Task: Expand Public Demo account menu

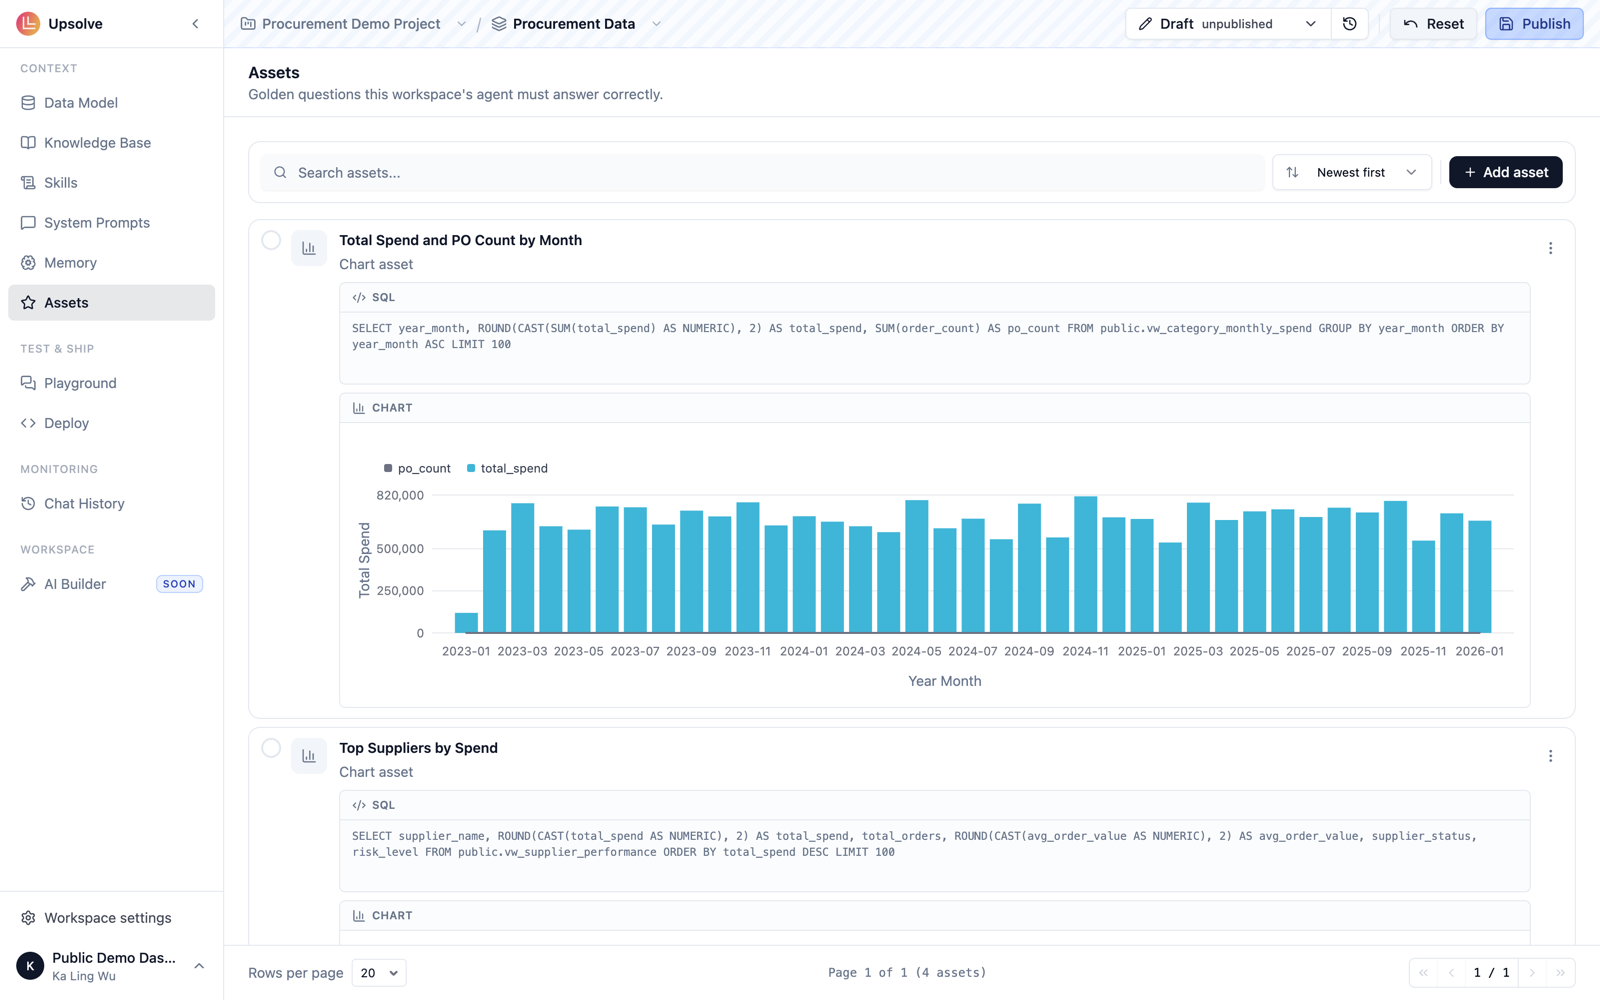Action: (199, 966)
